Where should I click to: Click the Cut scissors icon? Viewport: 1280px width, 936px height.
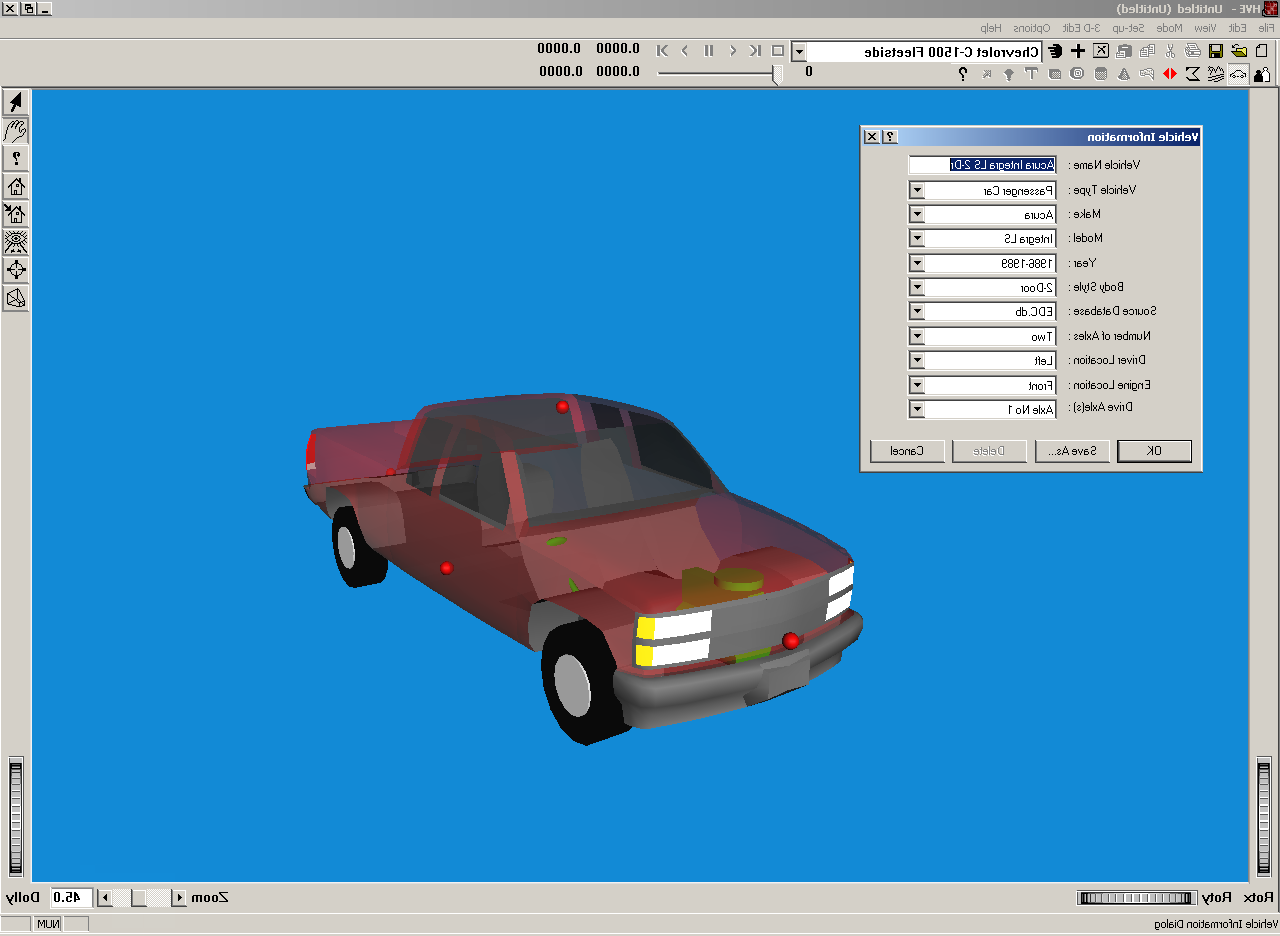point(1170,50)
